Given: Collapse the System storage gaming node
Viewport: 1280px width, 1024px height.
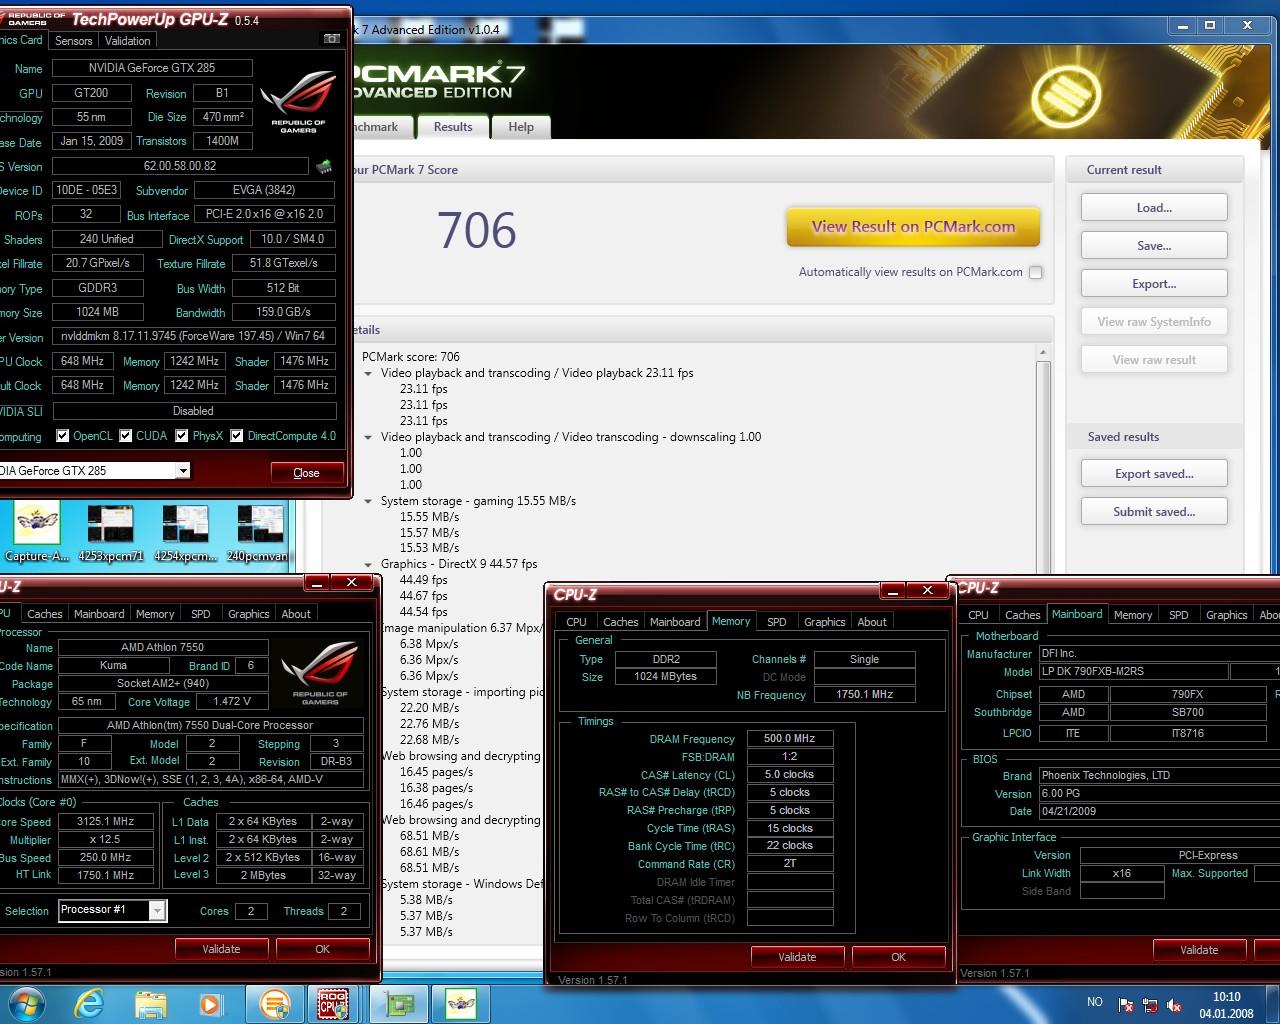Looking at the screenshot, I should 368,501.
